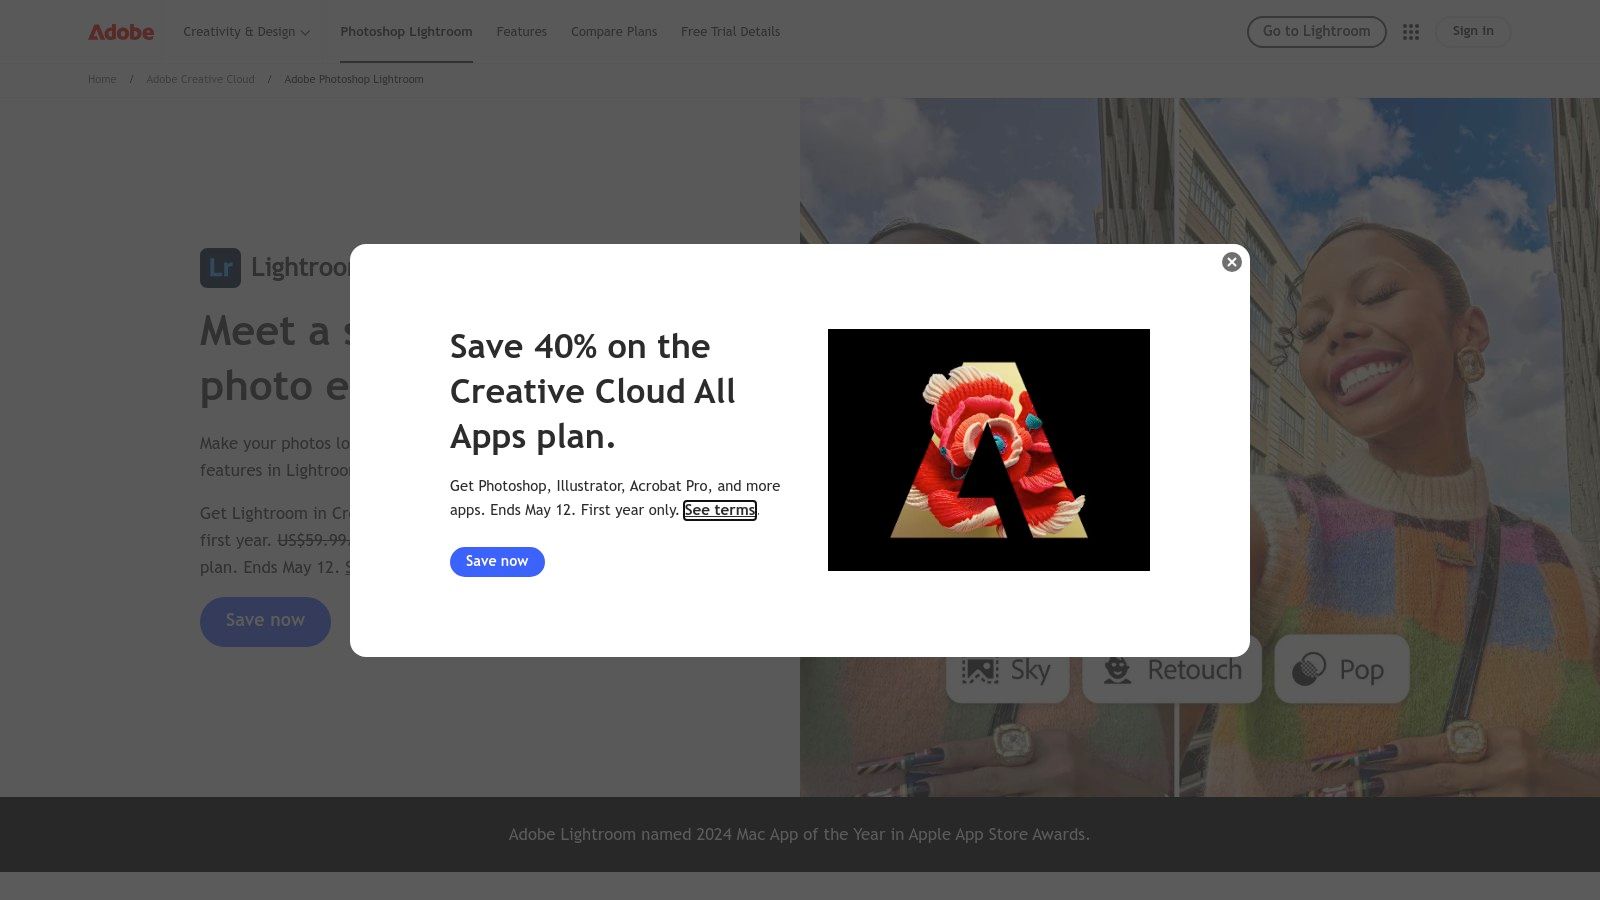Click the background Save now button
This screenshot has height=900, width=1600.
[x=265, y=621]
